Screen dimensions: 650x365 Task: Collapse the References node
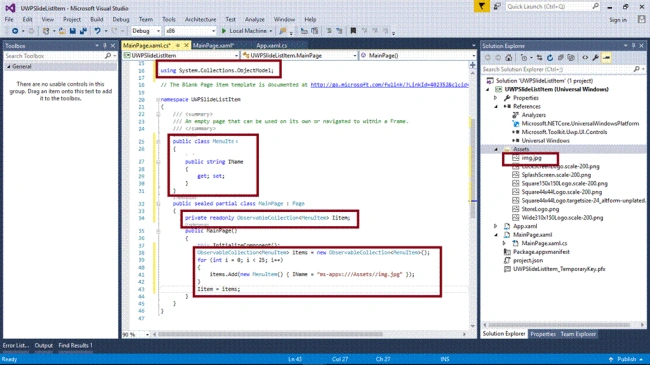pyautogui.click(x=496, y=107)
